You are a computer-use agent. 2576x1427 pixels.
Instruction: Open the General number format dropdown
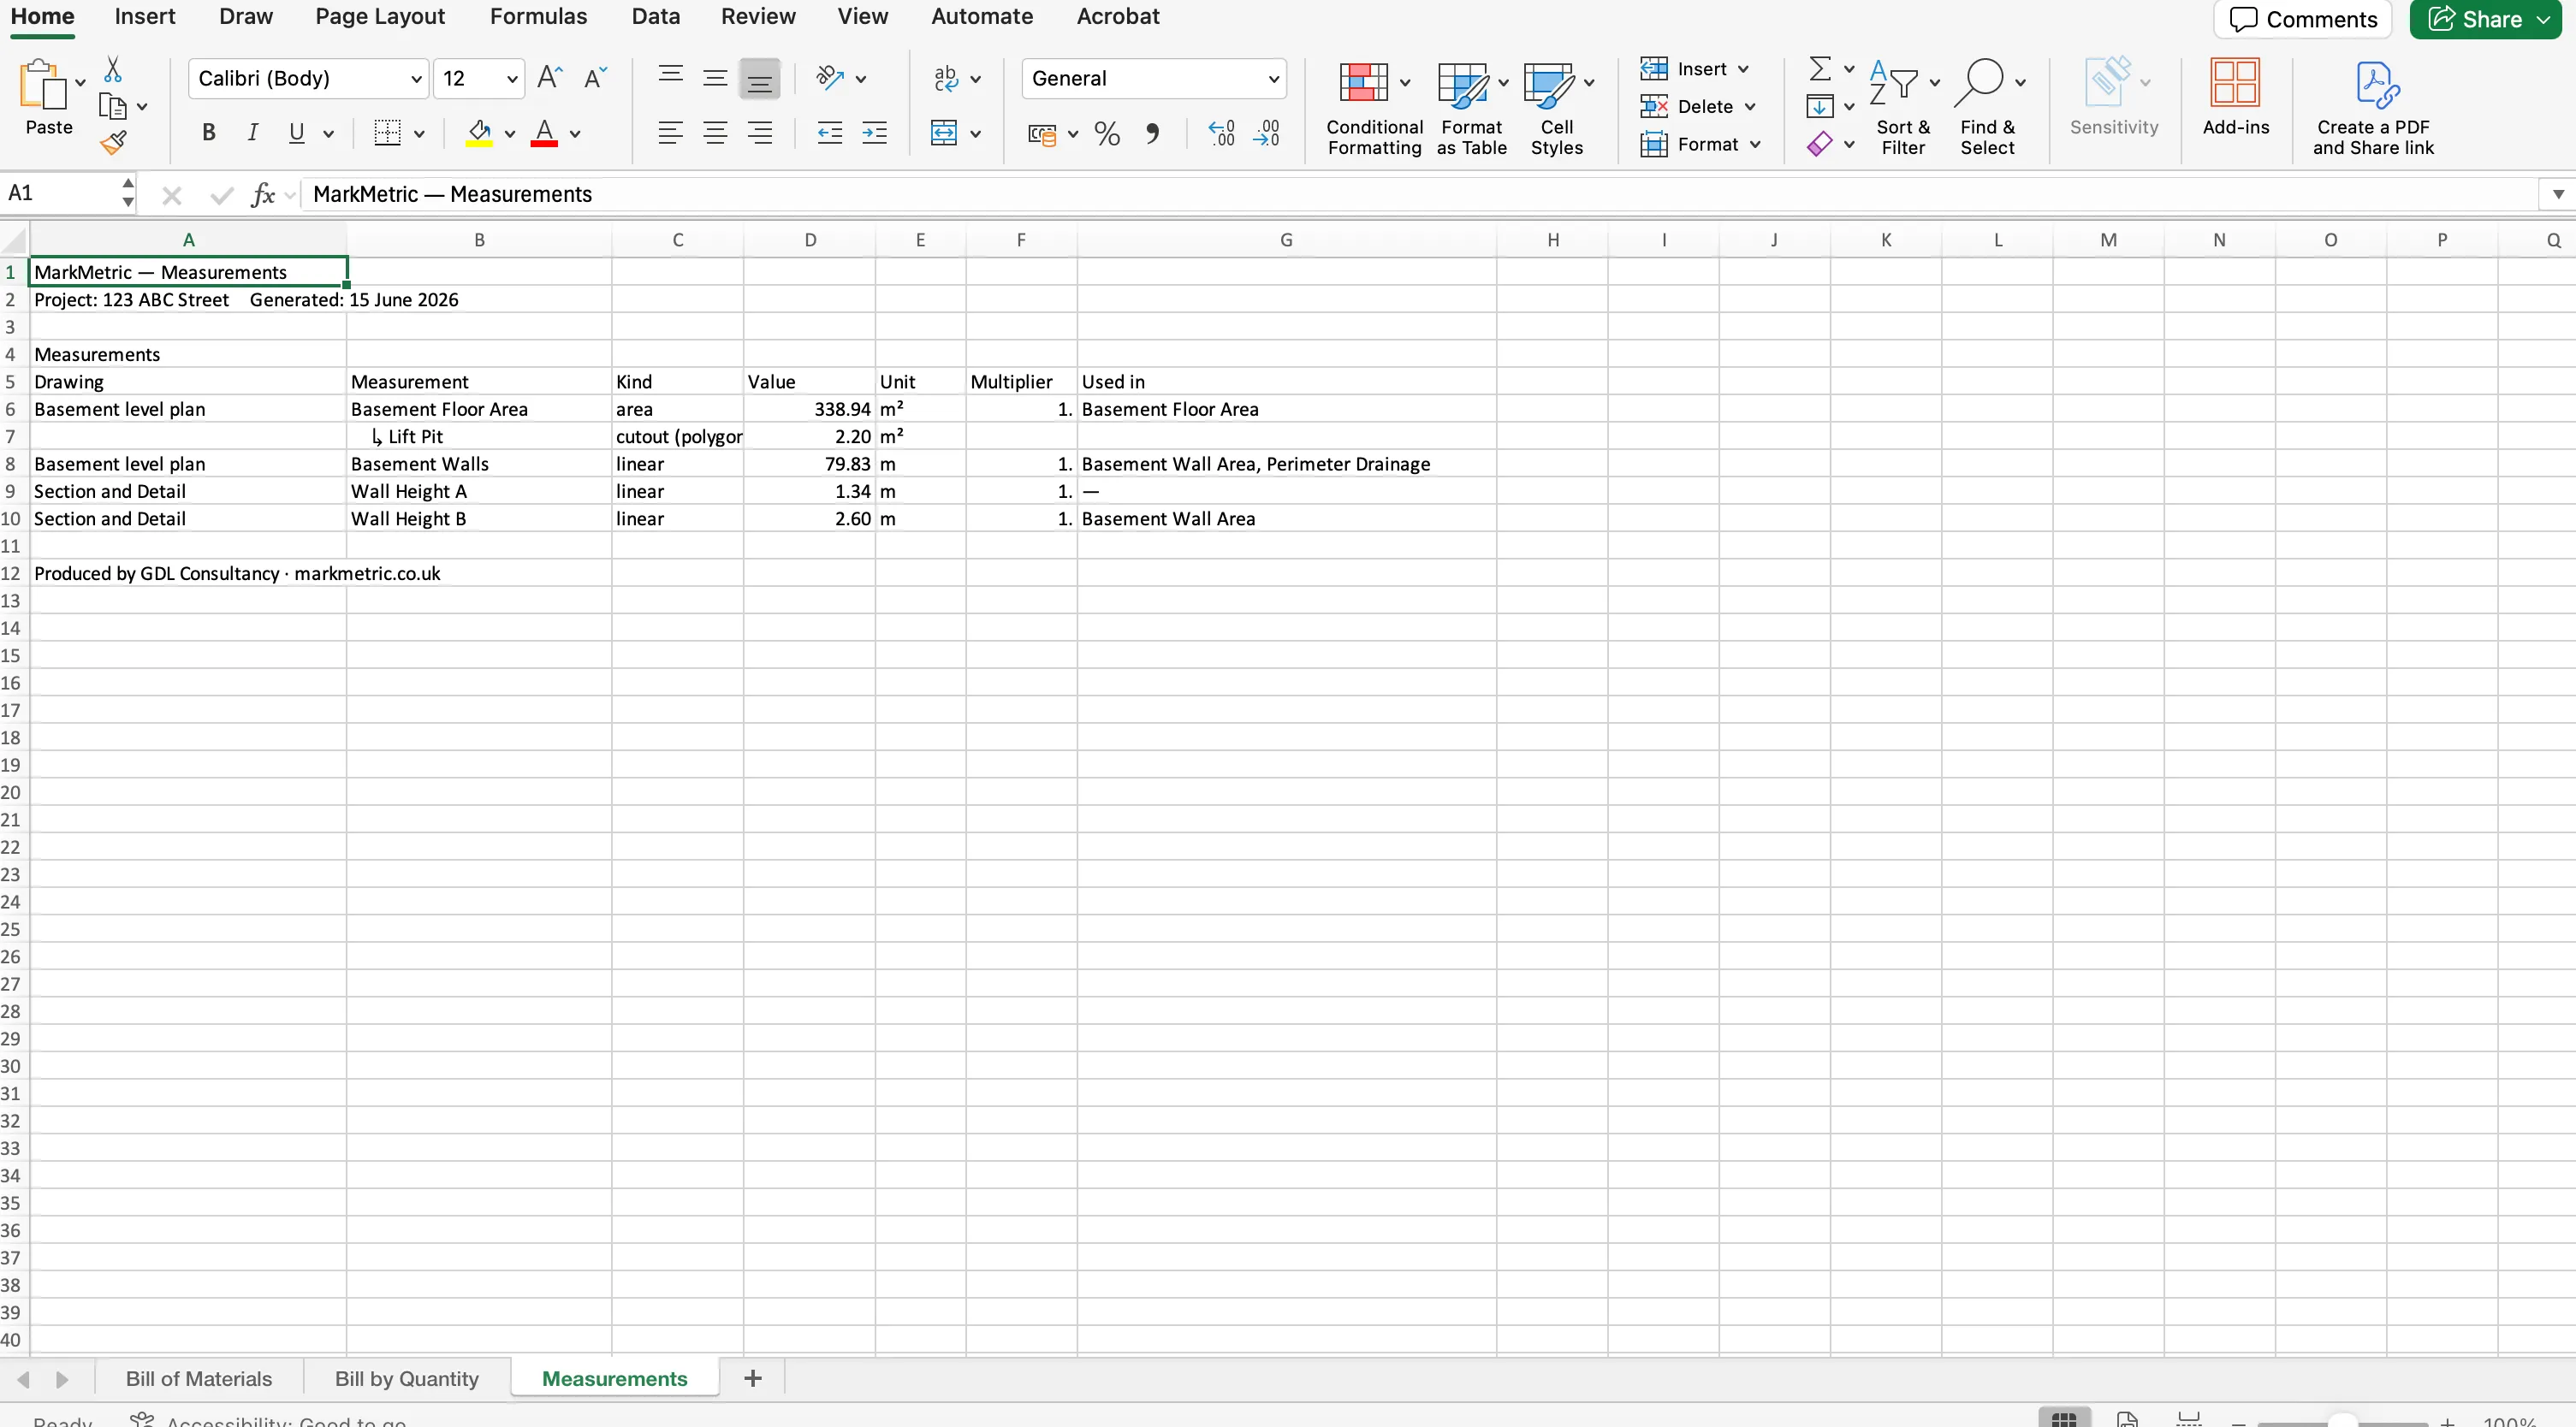pyautogui.click(x=1273, y=79)
